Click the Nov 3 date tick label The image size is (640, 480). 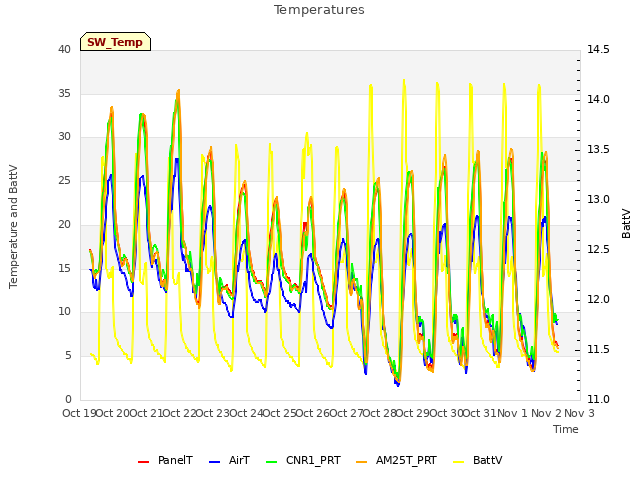(x=579, y=413)
